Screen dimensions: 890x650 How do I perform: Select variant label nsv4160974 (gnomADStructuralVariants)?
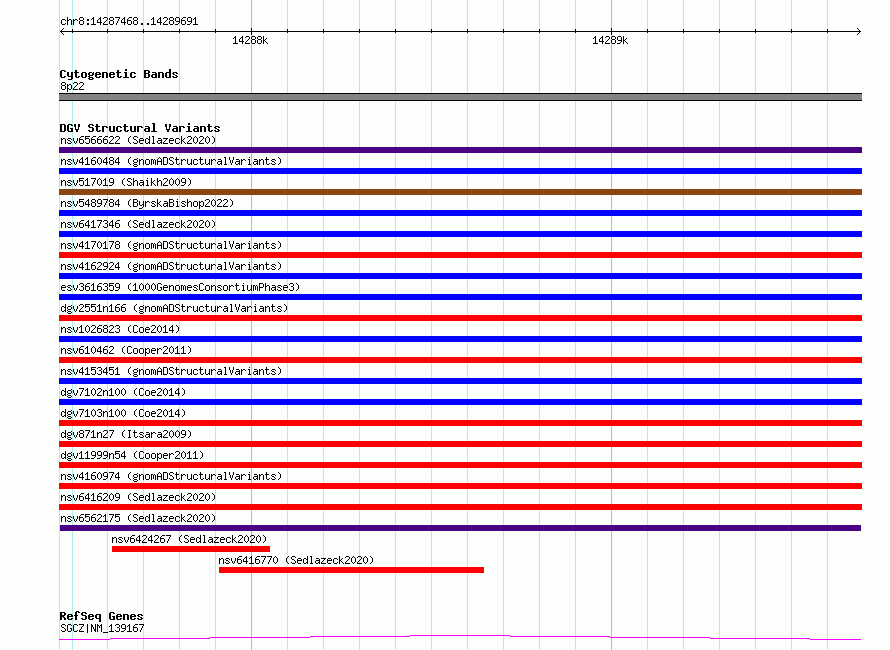coord(171,476)
